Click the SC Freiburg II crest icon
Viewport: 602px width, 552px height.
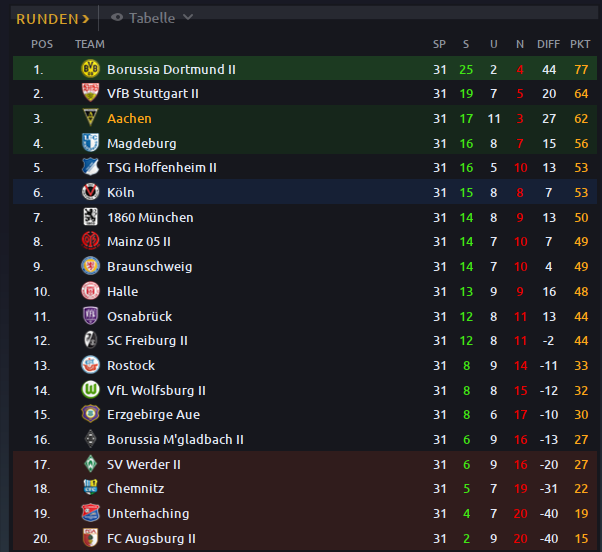(91, 340)
